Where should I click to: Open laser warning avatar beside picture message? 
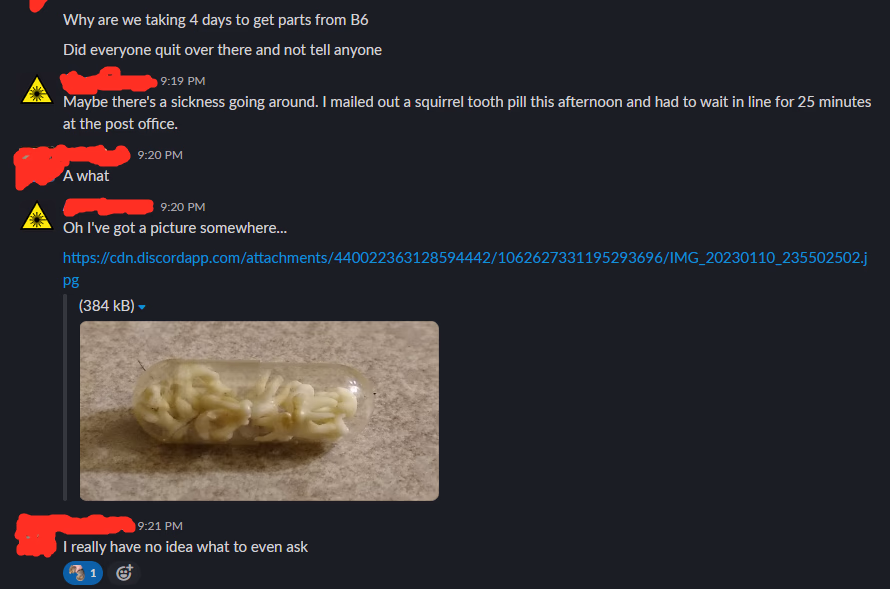point(37,216)
